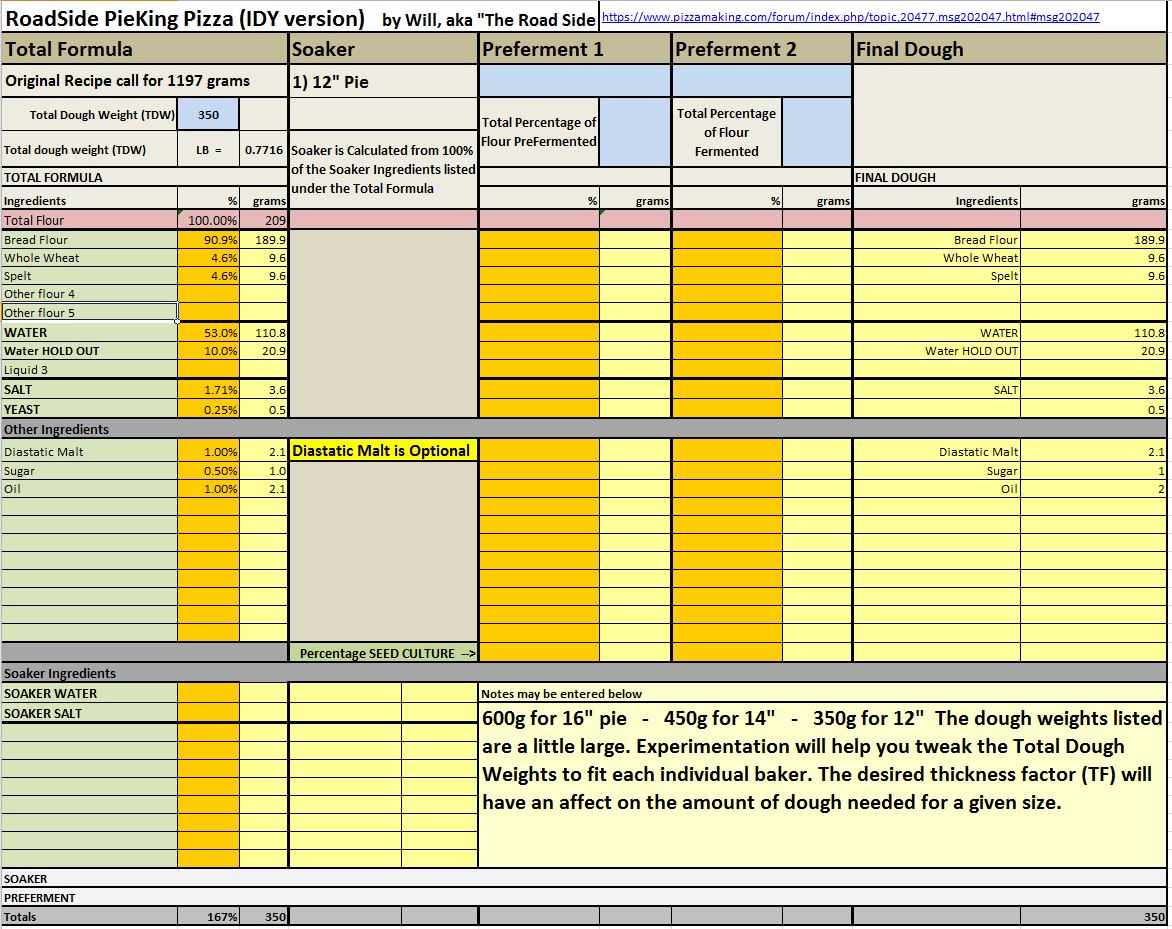Screen dimensions: 1172x929
Task: Click the Spelt percentage cell in Total Formula
Action: point(208,276)
